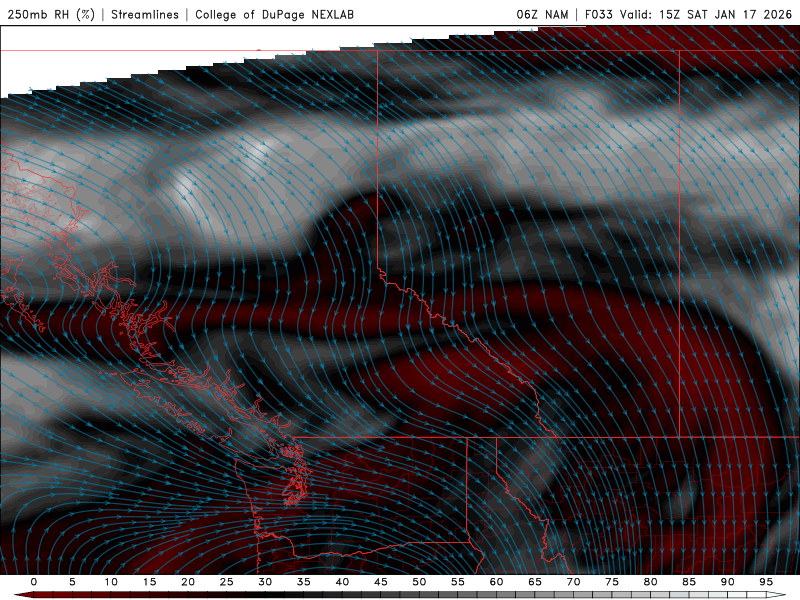Select the 40 value on the color scale
Screen dimensions: 800x600
click(342, 582)
